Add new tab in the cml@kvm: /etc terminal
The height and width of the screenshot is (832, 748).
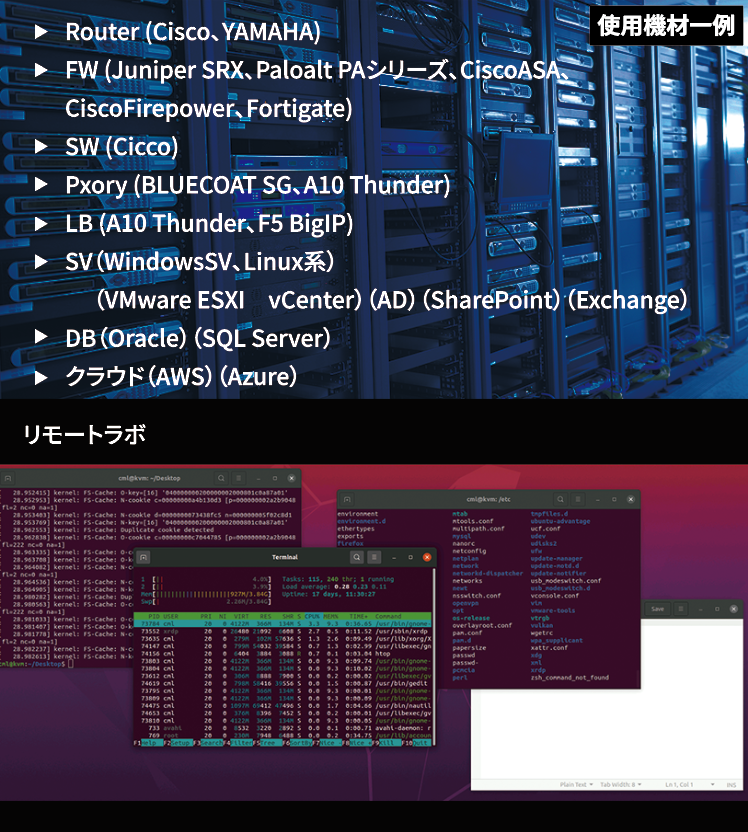coord(347,499)
